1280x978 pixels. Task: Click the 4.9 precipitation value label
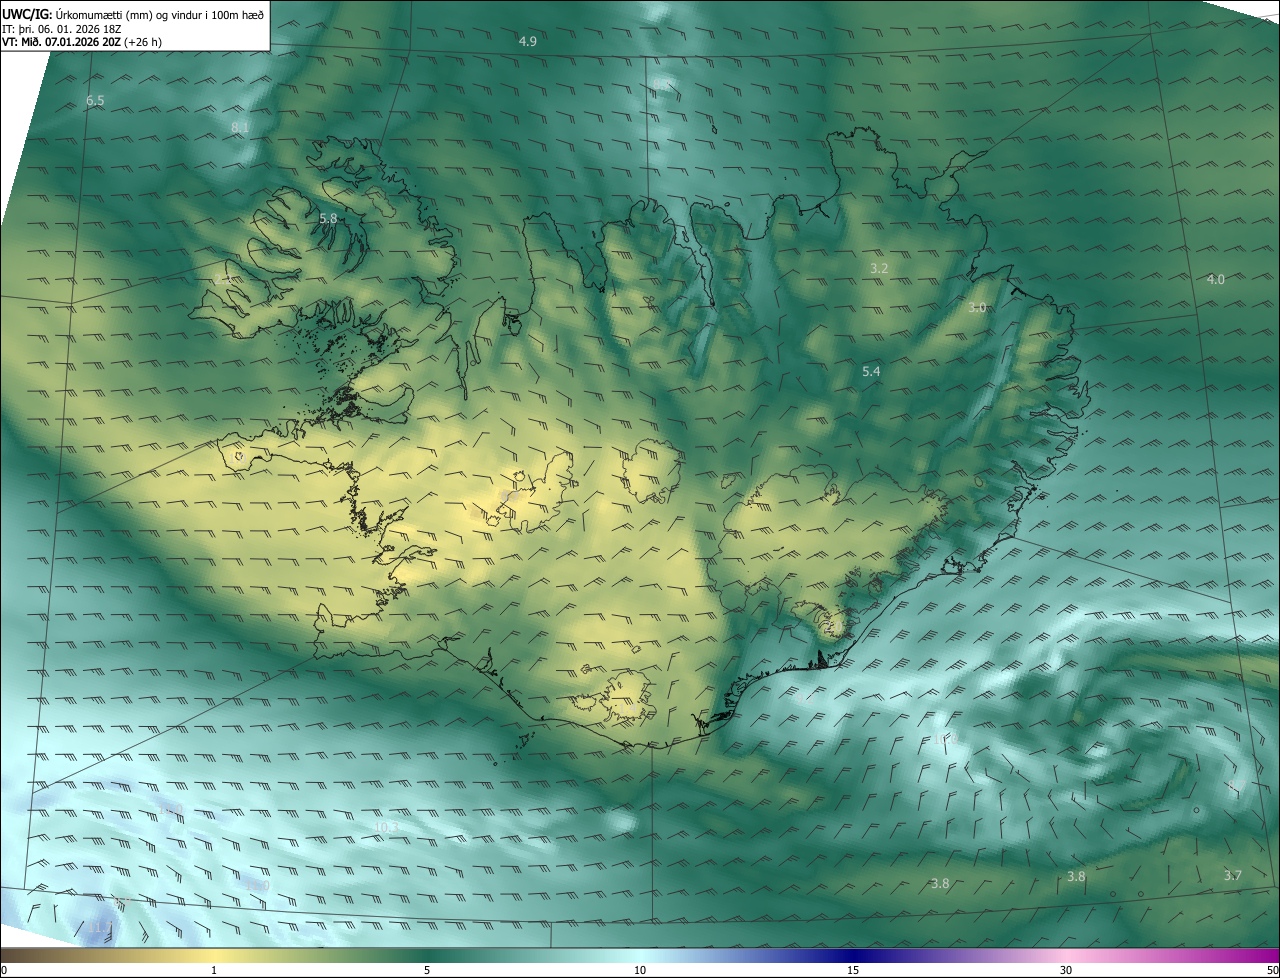(528, 41)
